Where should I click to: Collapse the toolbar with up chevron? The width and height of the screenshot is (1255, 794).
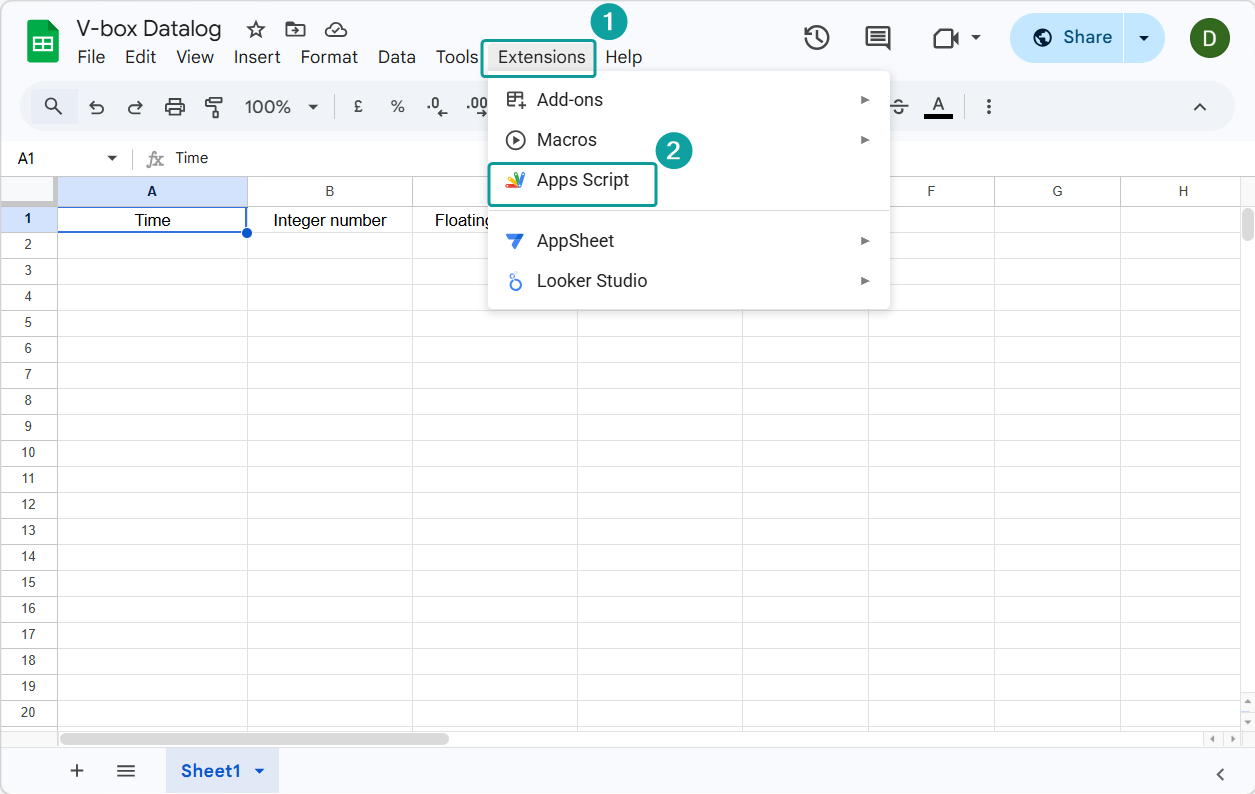pyautogui.click(x=1200, y=107)
